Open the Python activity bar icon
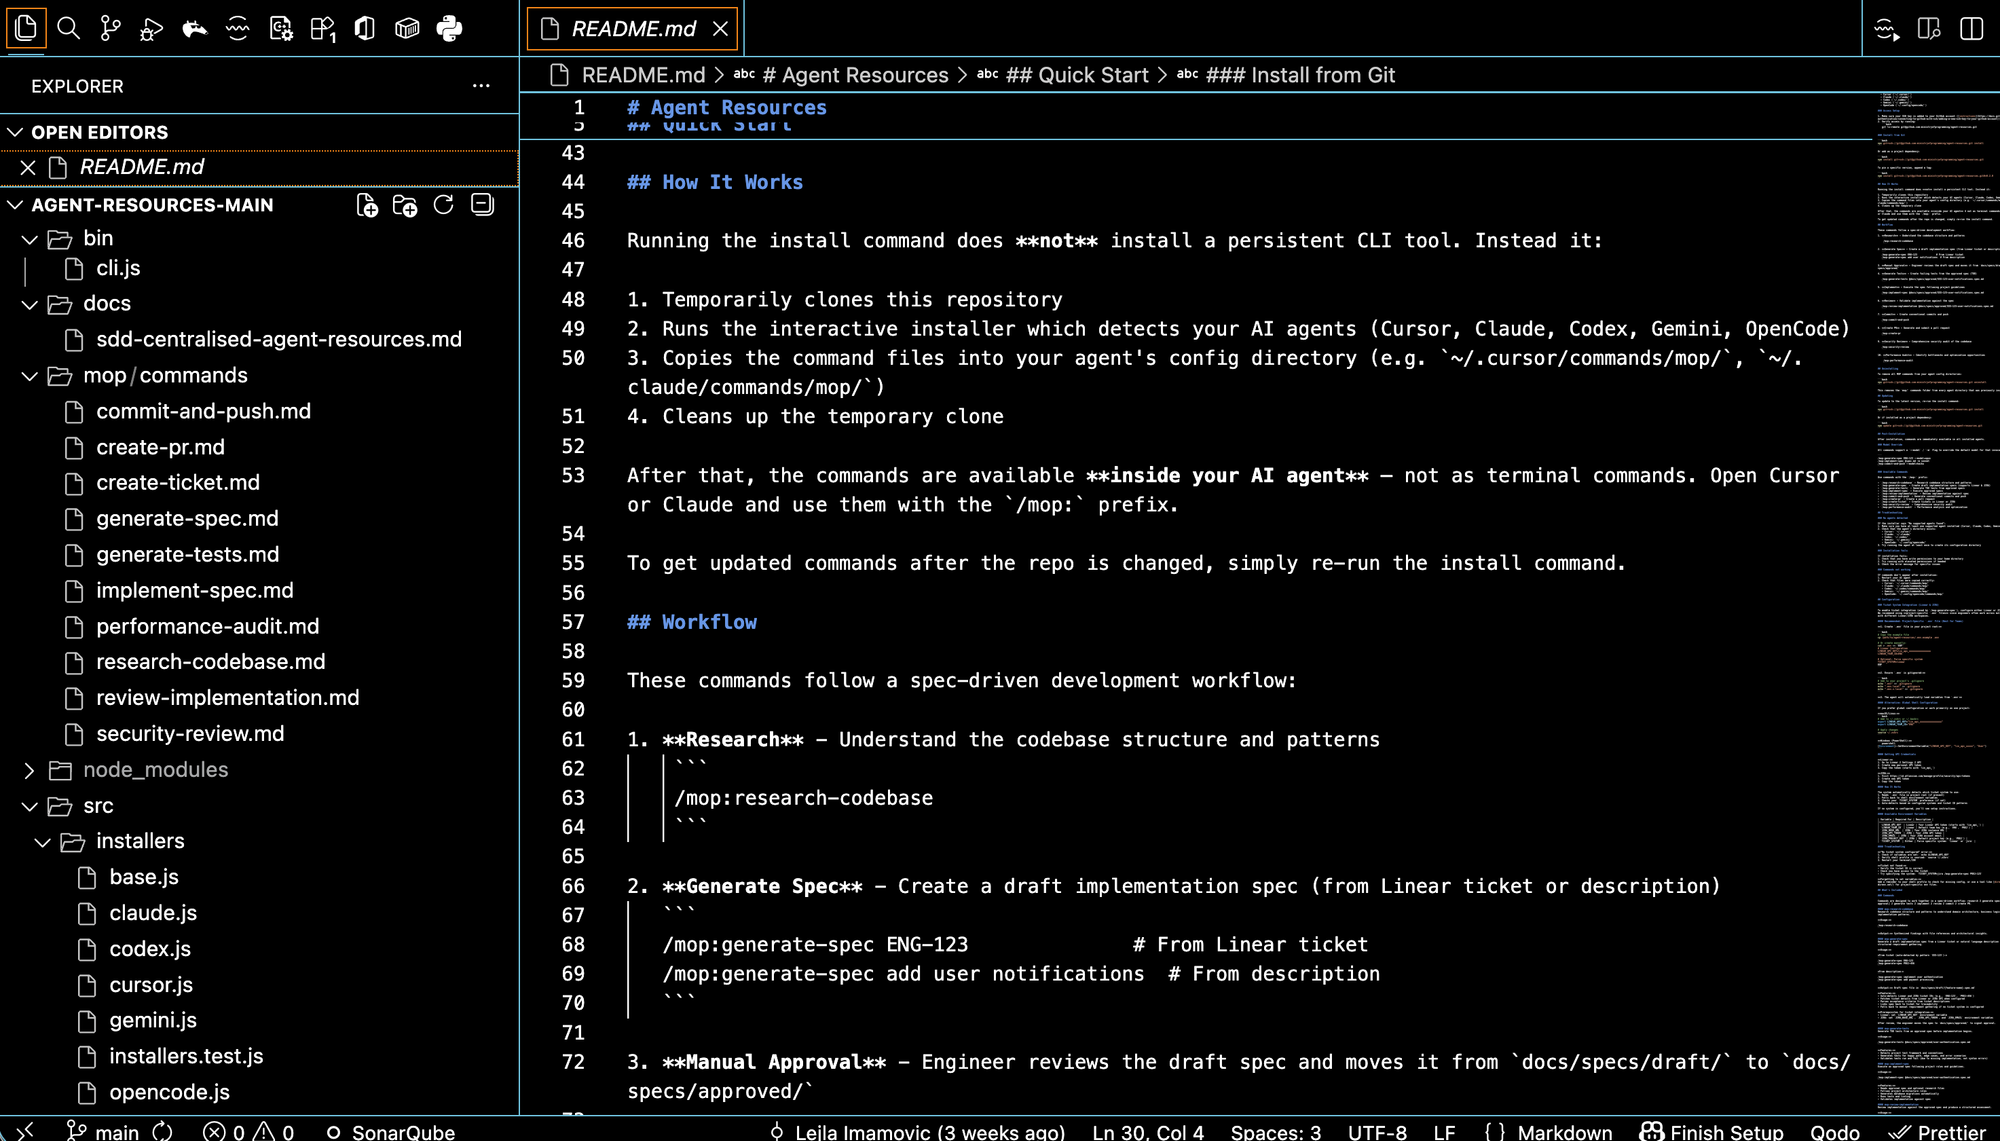This screenshot has width=2000, height=1141. coord(449,28)
